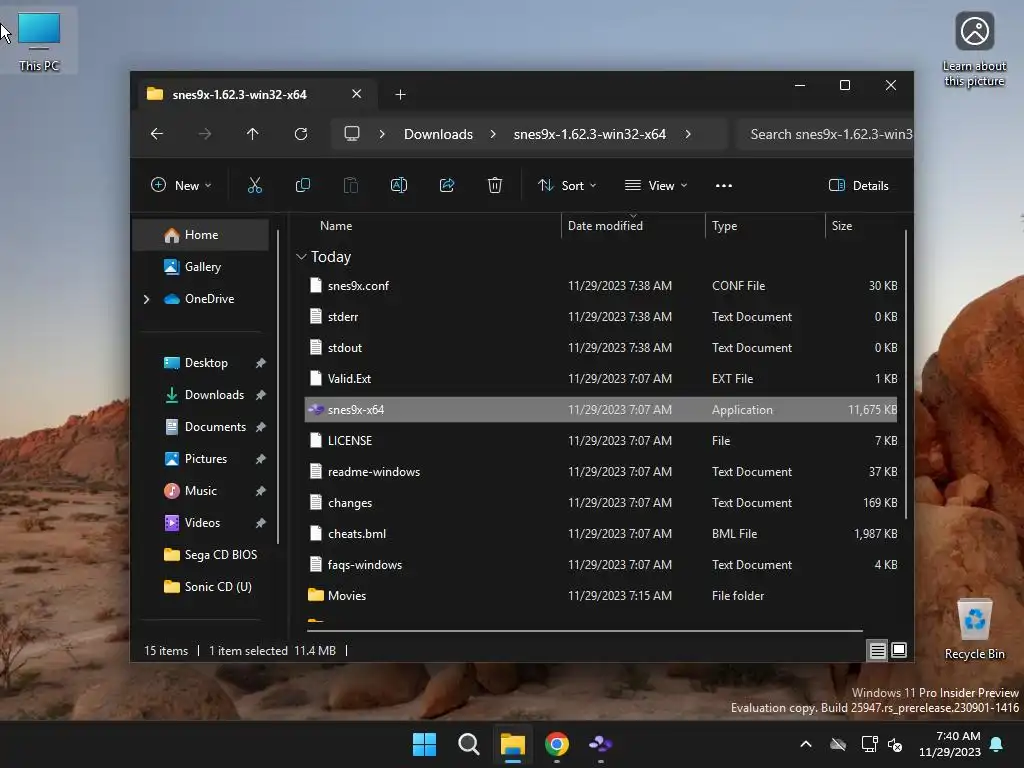Click the PC icon in address bar

(x=352, y=134)
